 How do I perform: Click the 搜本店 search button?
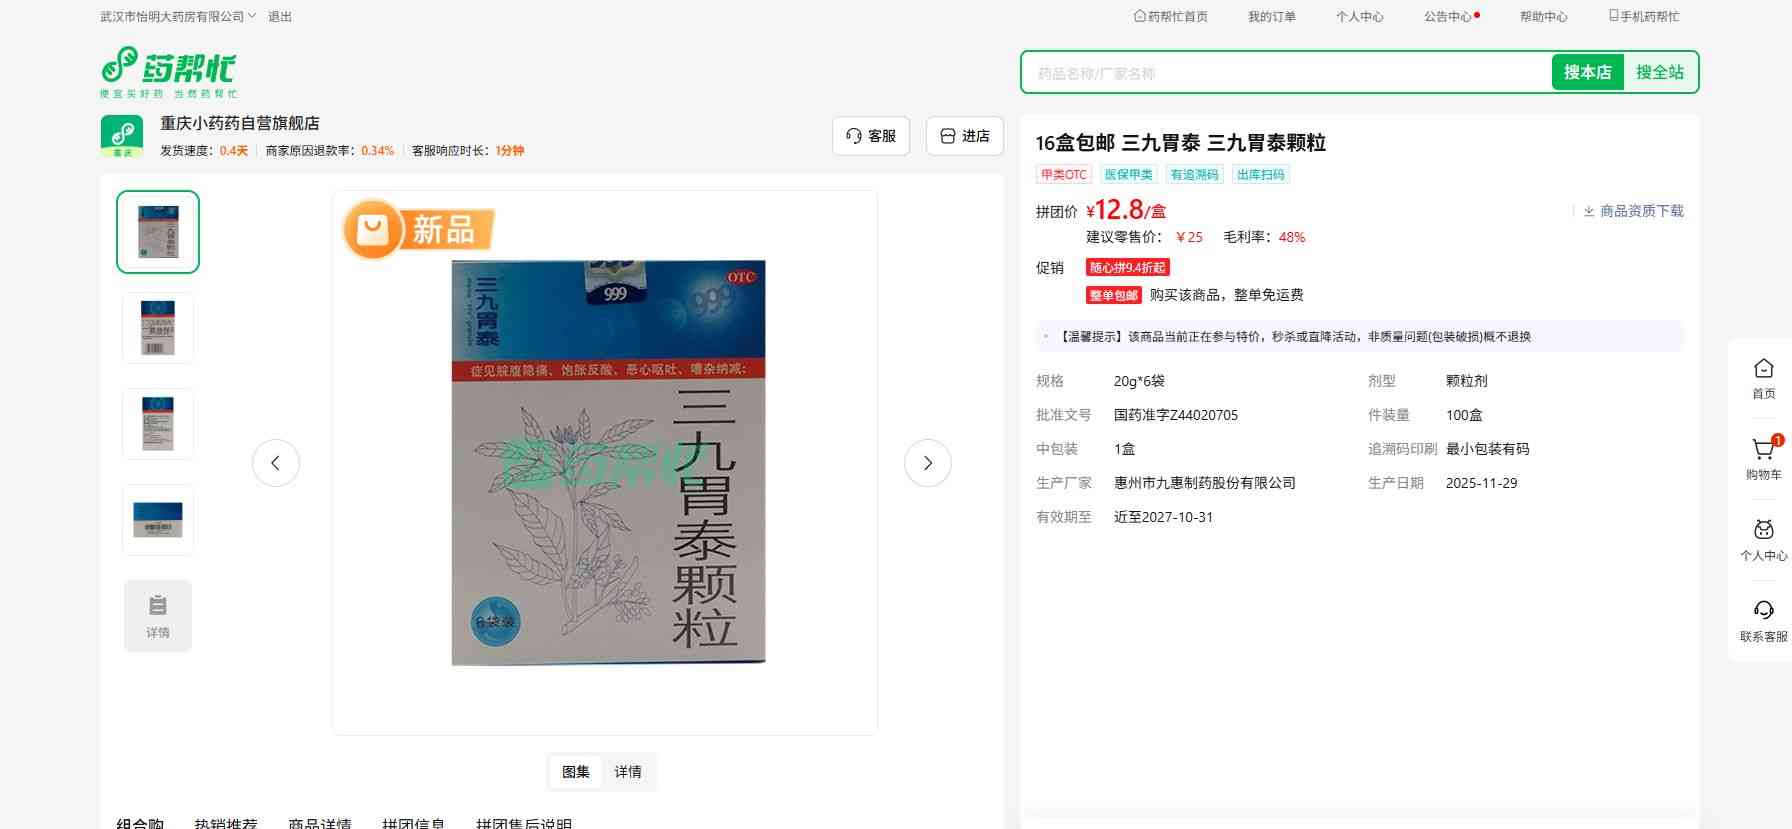pyautogui.click(x=1587, y=72)
